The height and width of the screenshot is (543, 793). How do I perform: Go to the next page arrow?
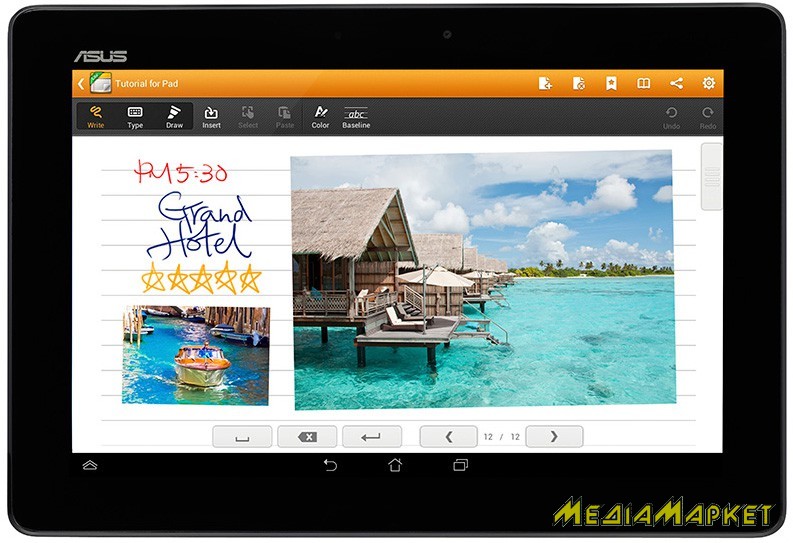pos(554,436)
